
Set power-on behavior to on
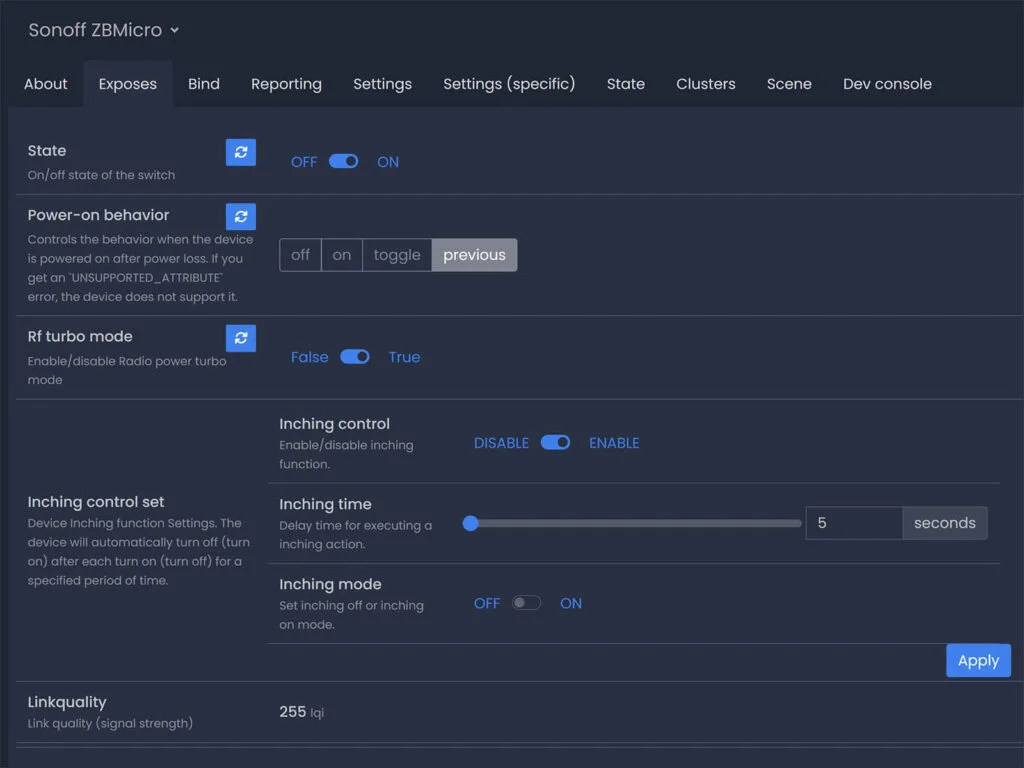(342, 255)
